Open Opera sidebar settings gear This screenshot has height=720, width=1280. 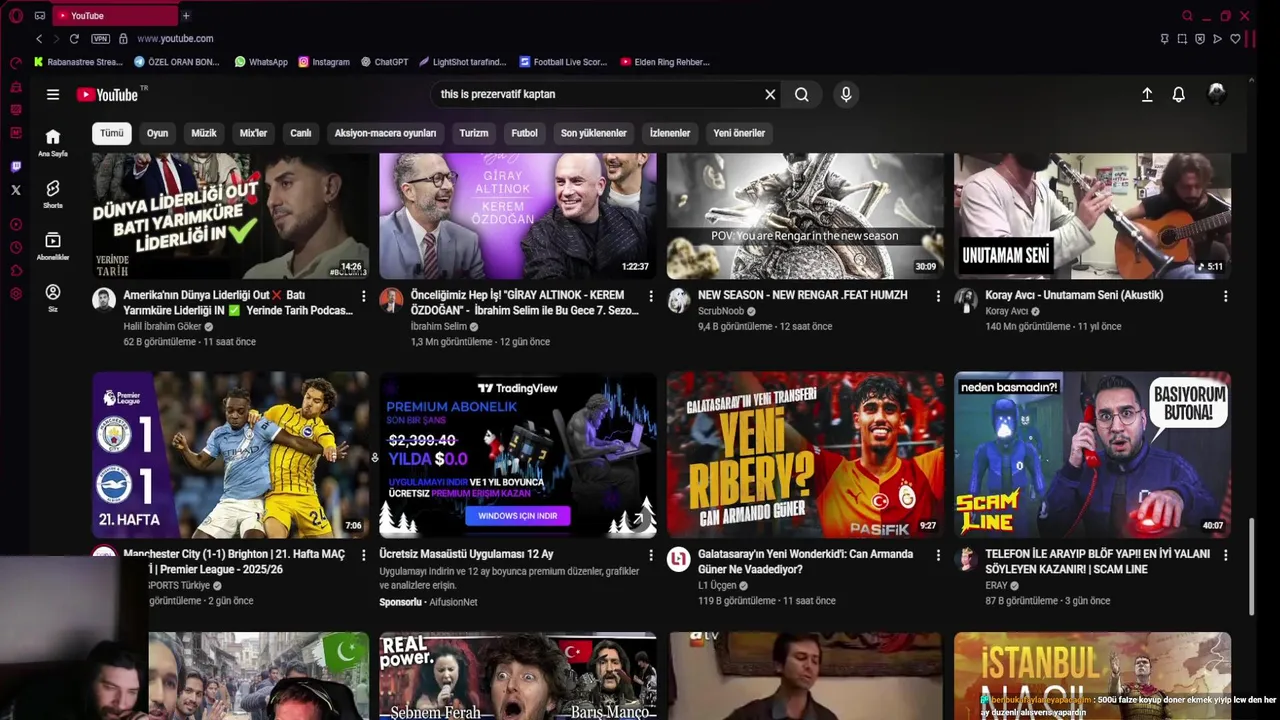point(15,294)
